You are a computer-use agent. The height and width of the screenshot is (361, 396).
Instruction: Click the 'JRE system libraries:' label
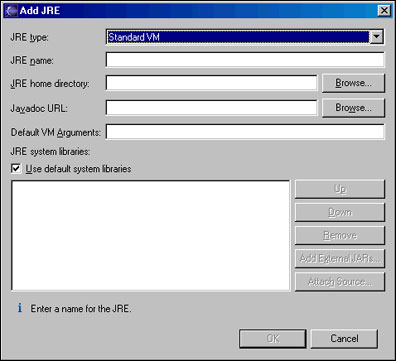tap(50, 152)
